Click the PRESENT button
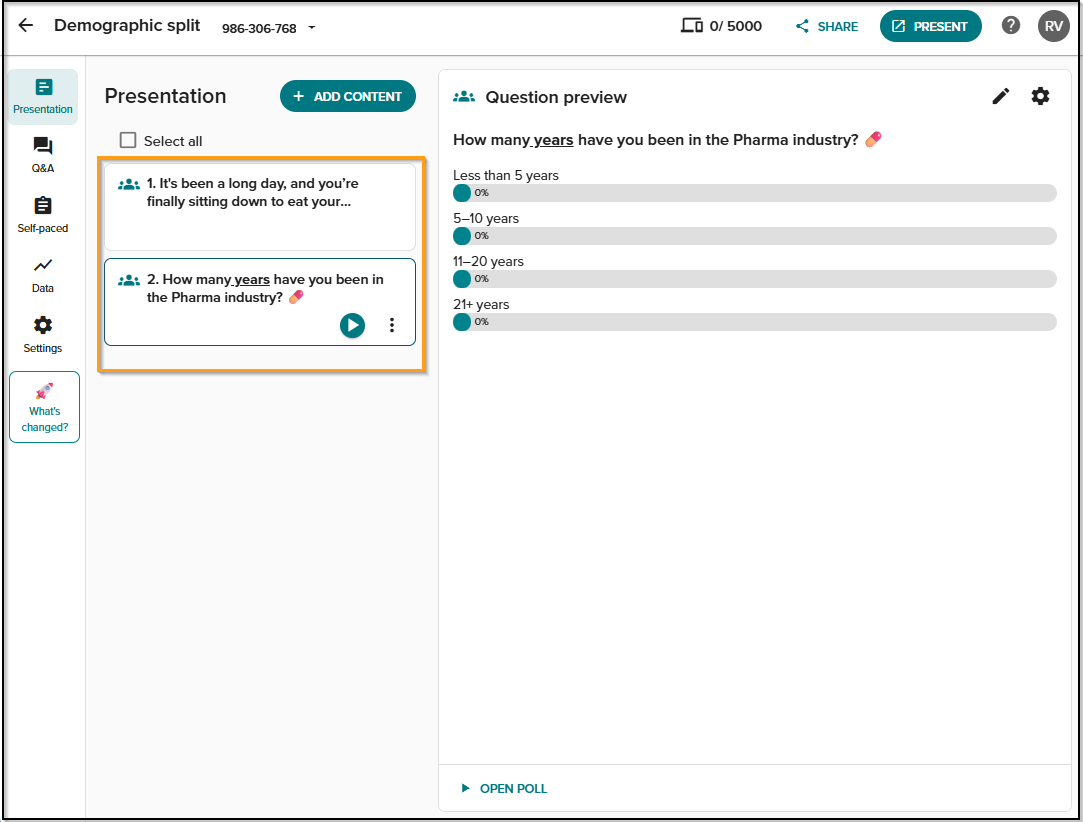 coord(930,26)
